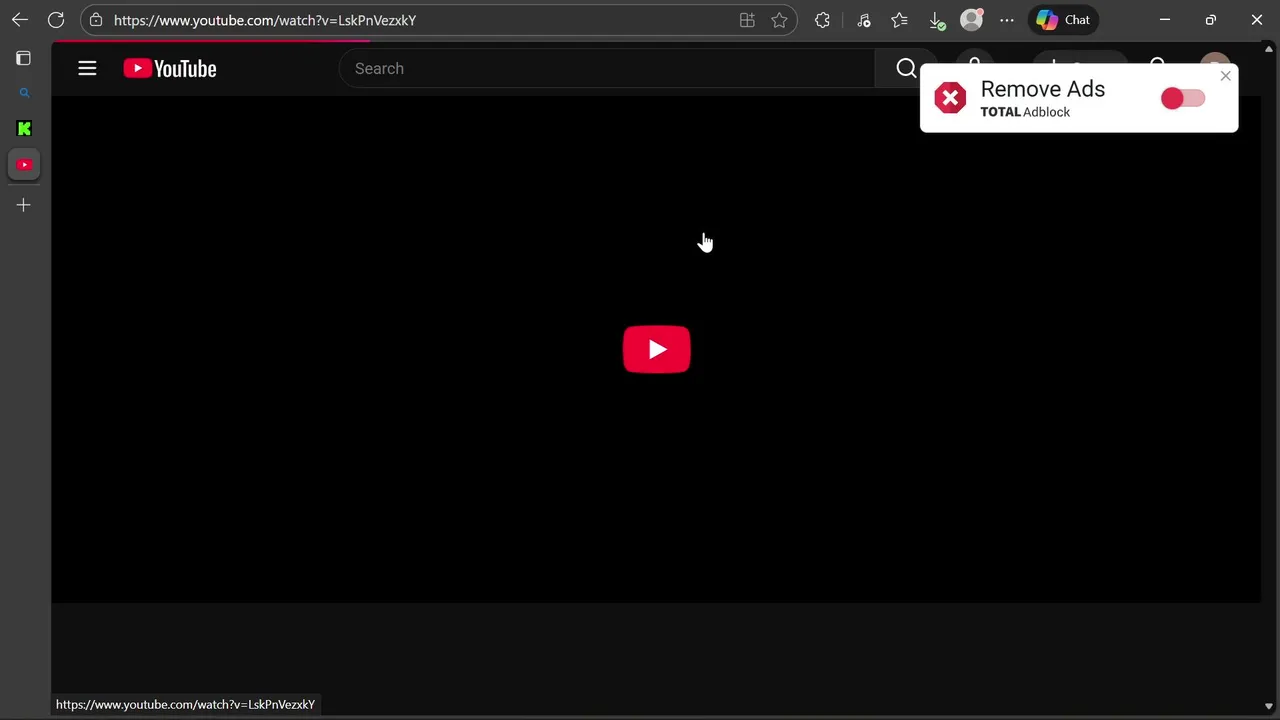Switch to the green K tab in the sidebar
The height and width of the screenshot is (720, 1280).
pos(24,128)
